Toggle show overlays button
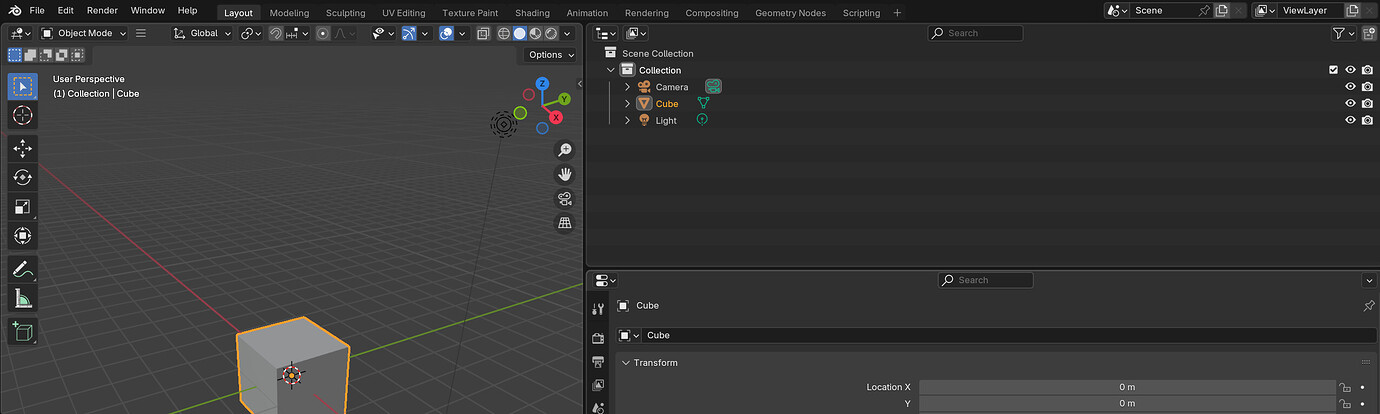The image size is (1380, 414). [446, 33]
